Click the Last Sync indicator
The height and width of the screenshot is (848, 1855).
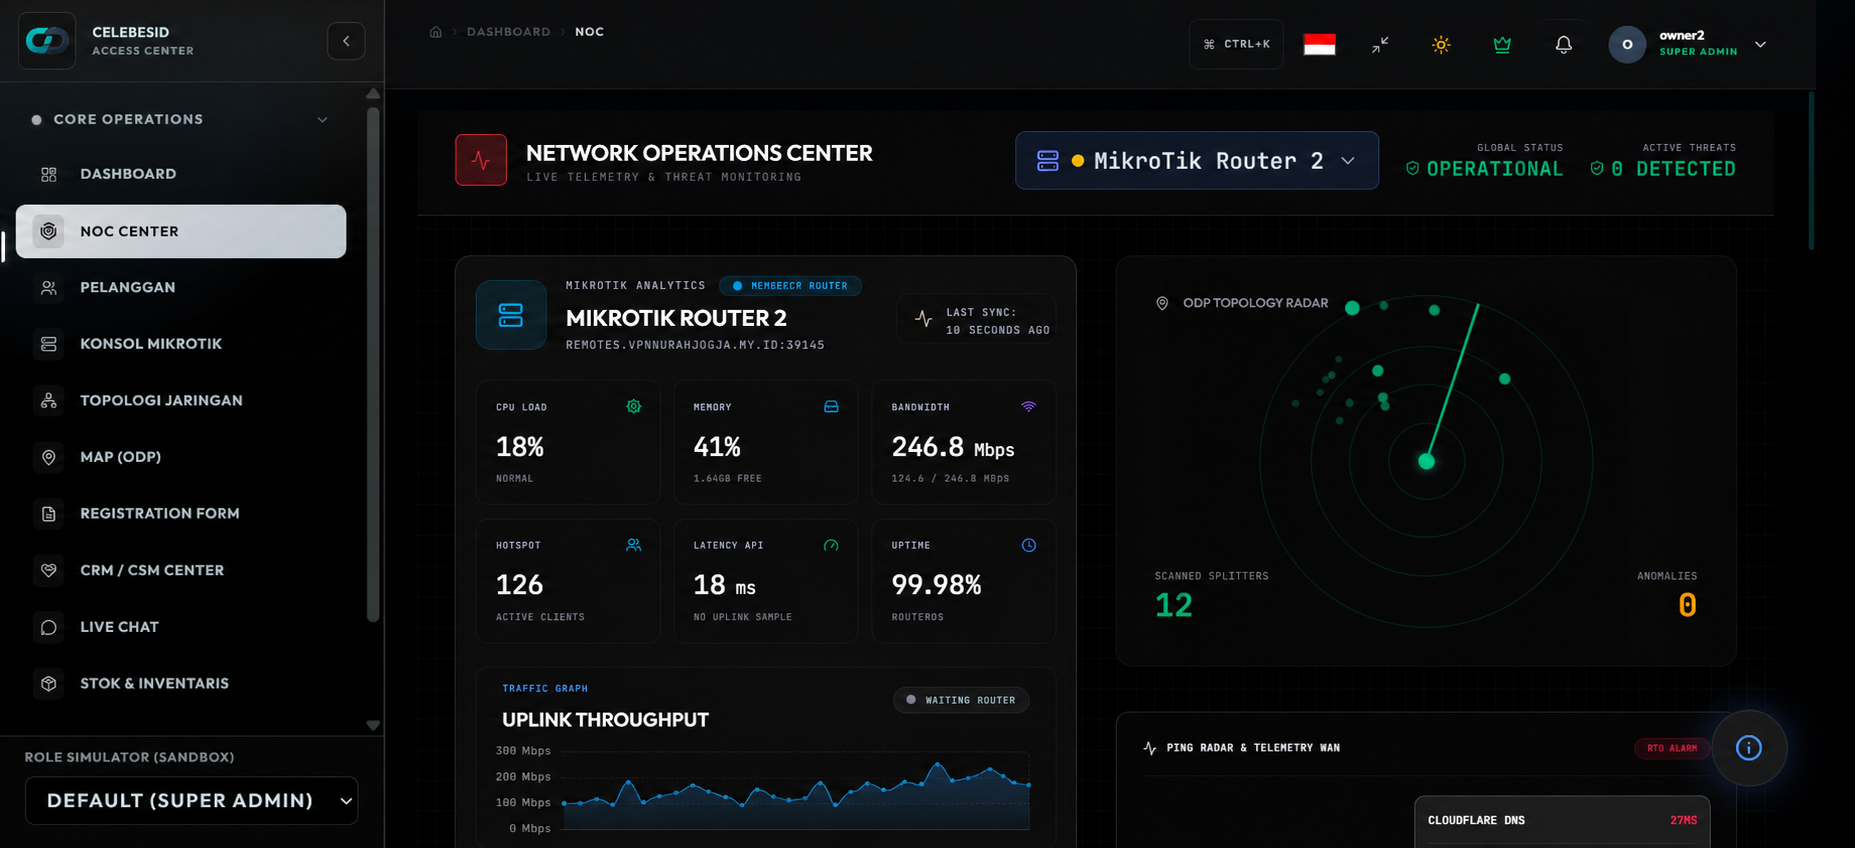[x=976, y=320]
